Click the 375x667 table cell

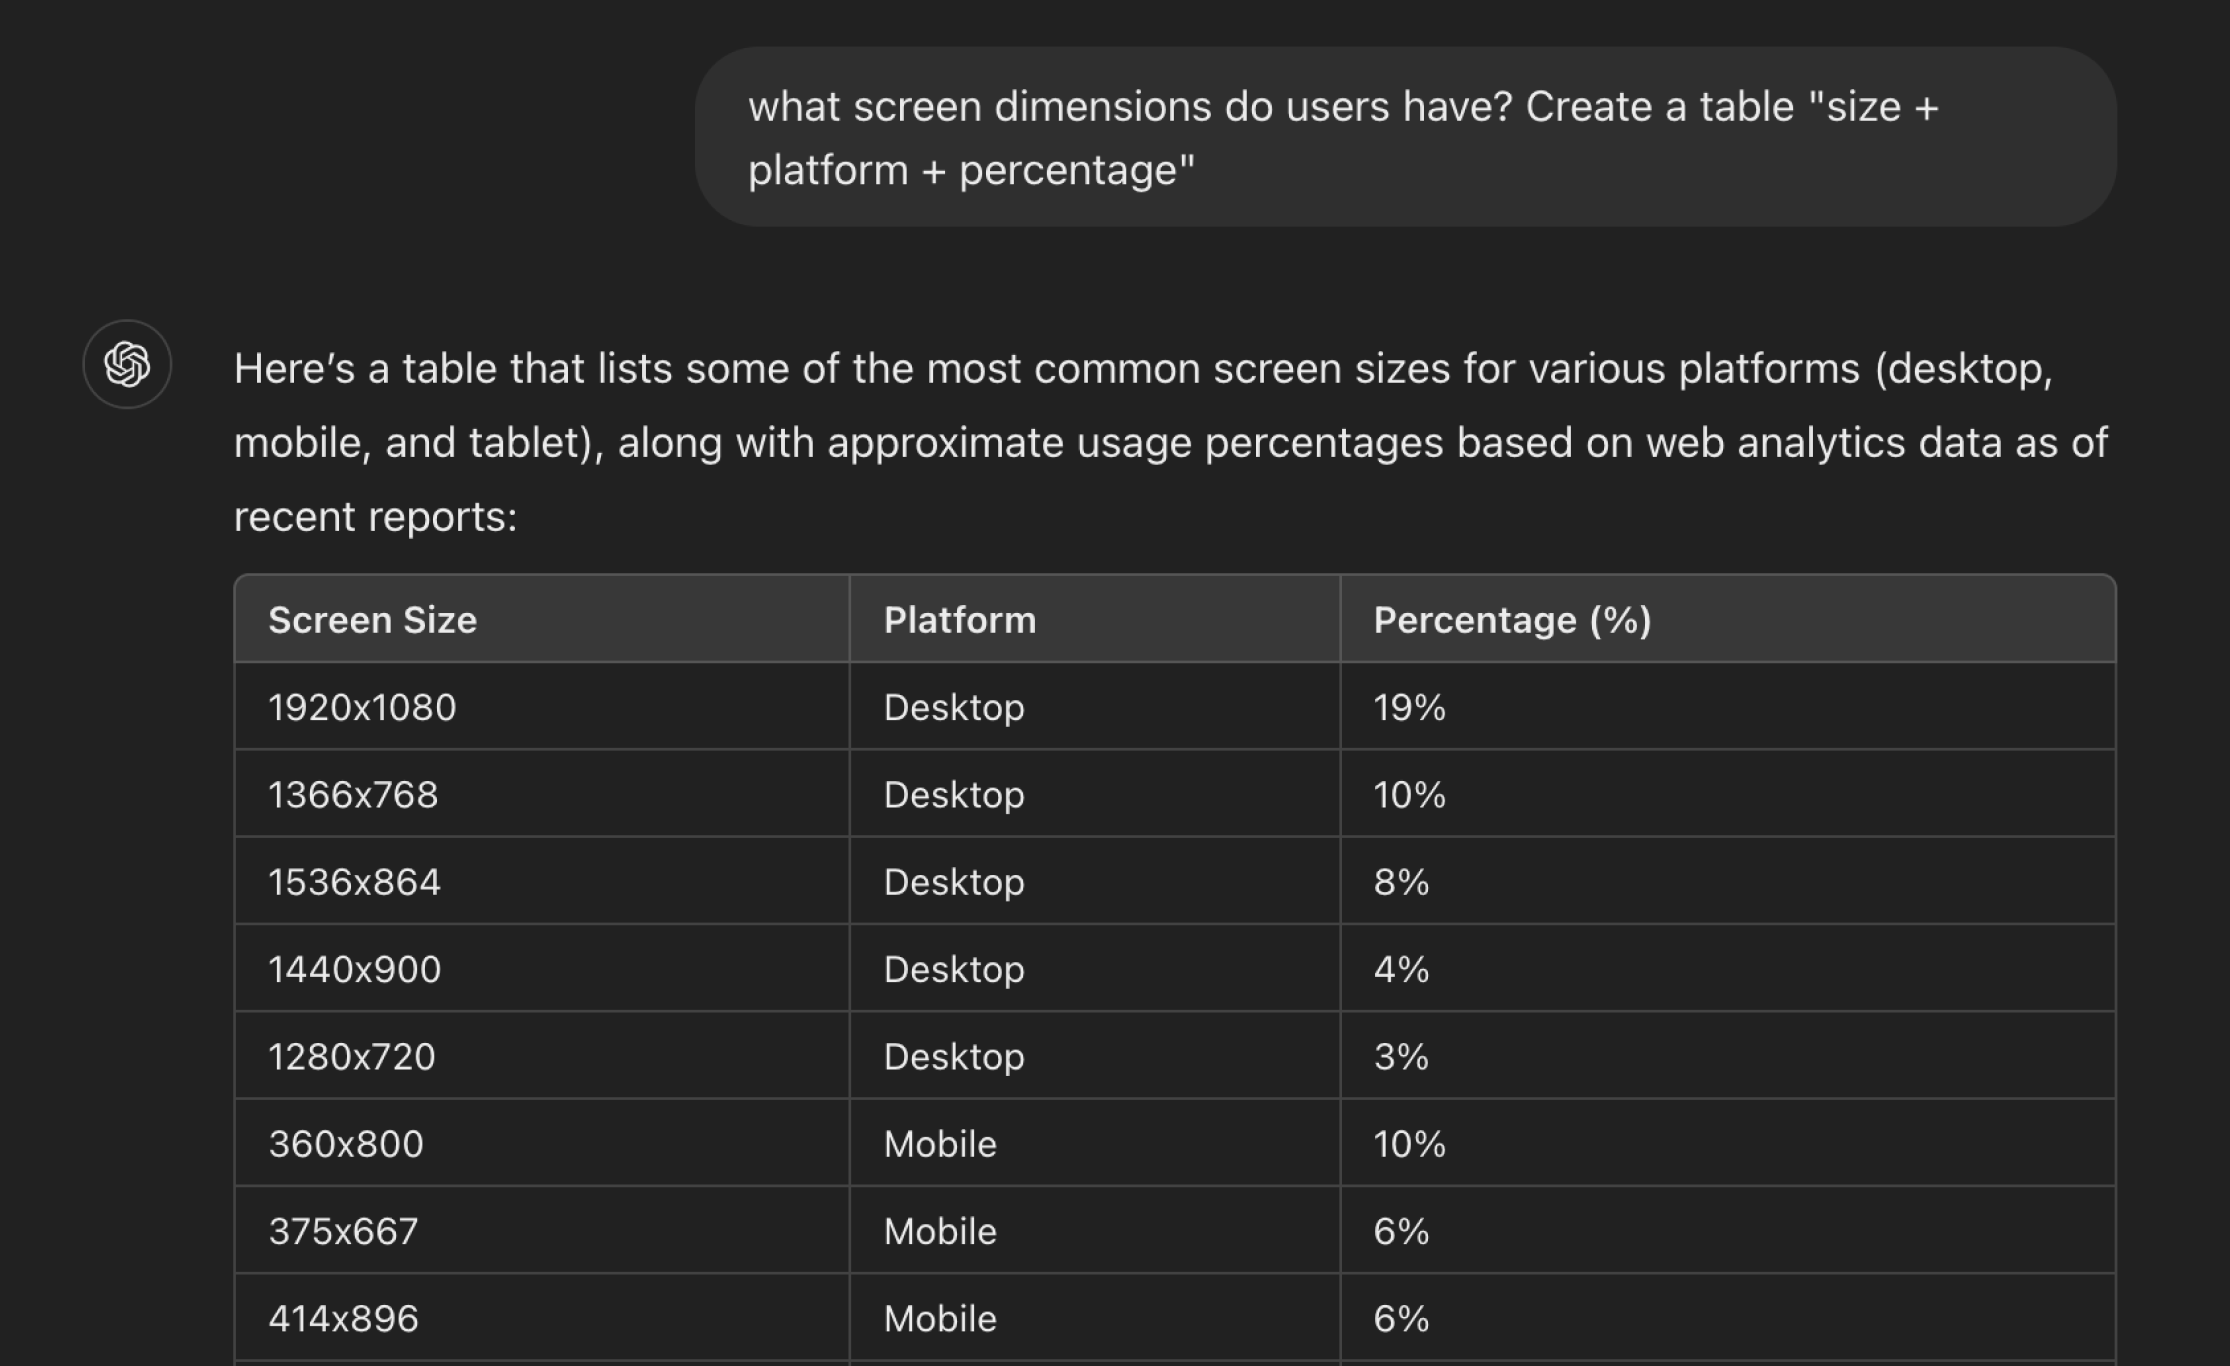[343, 1231]
